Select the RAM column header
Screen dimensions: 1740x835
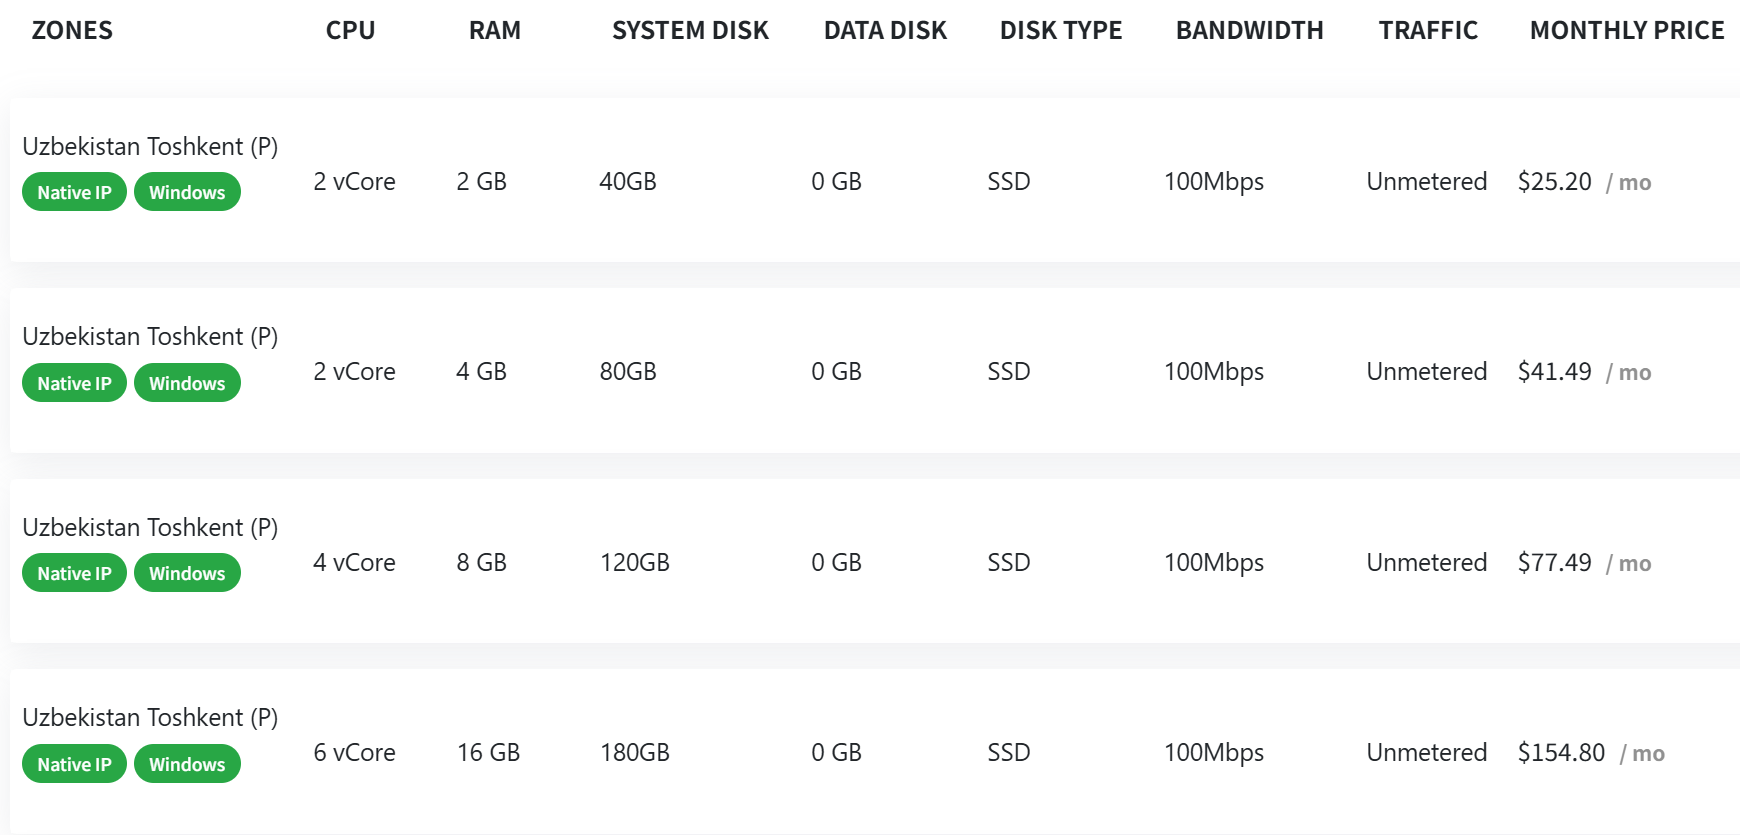click(494, 31)
